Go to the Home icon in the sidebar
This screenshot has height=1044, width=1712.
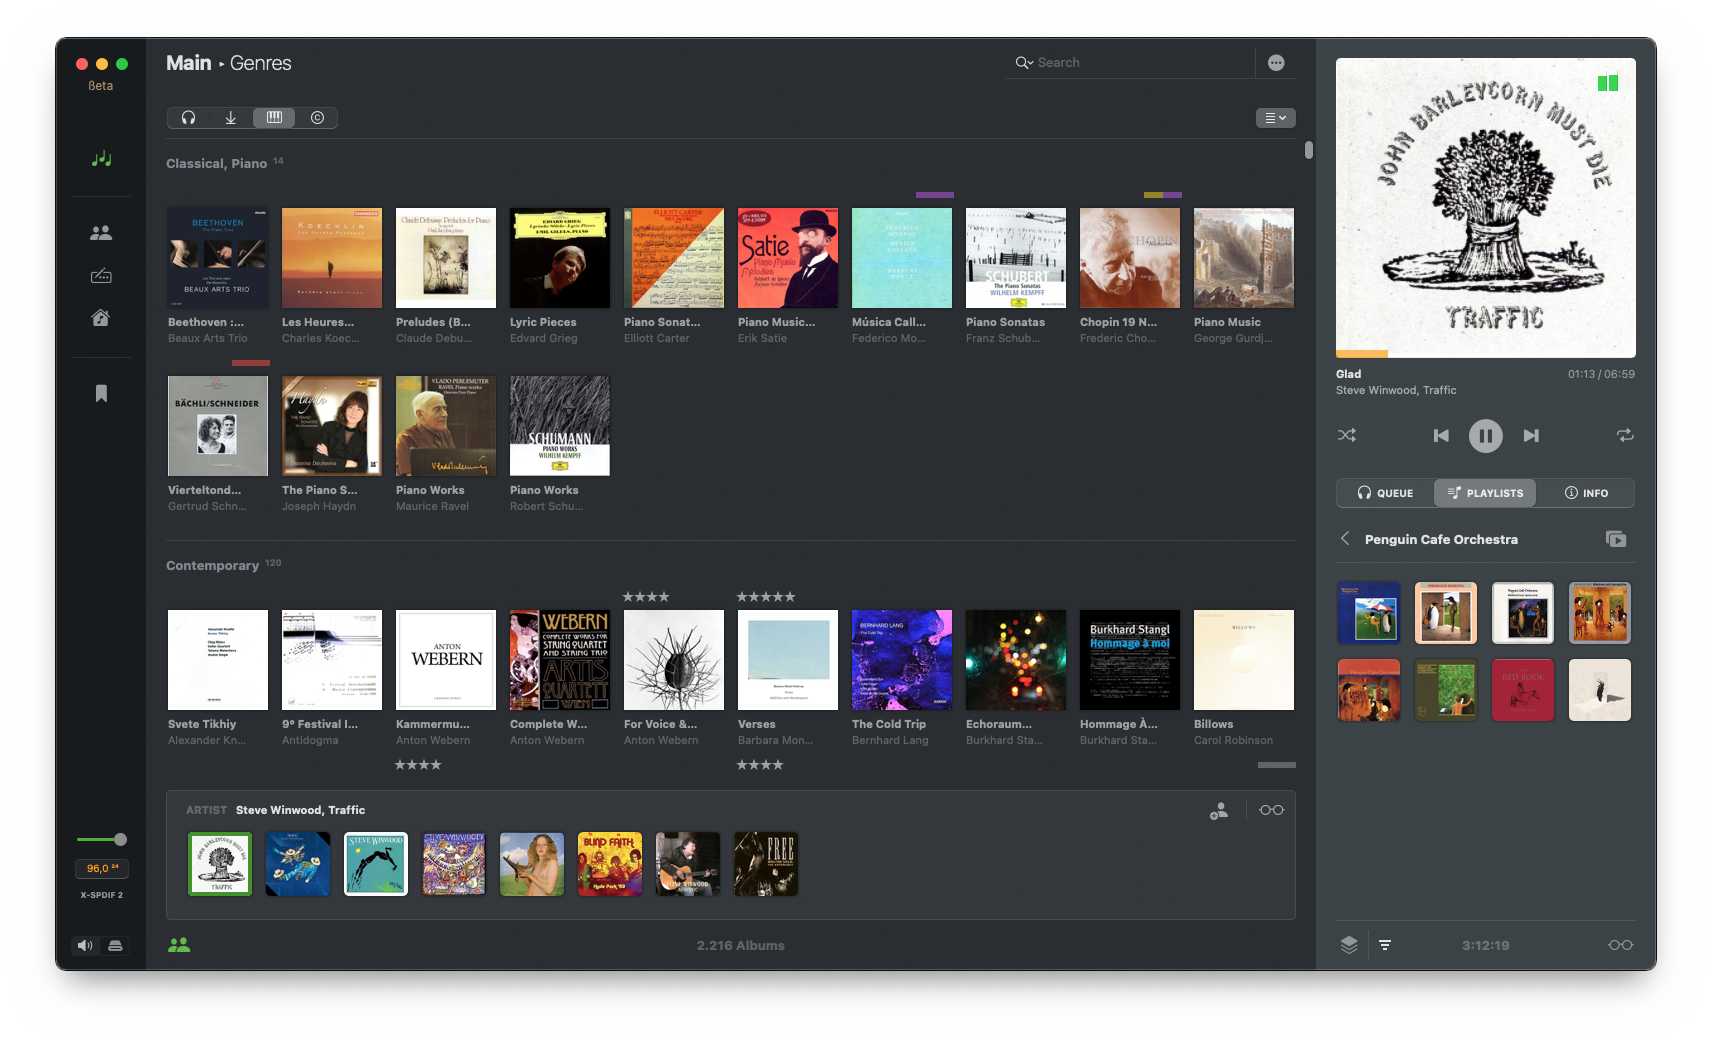[101, 318]
